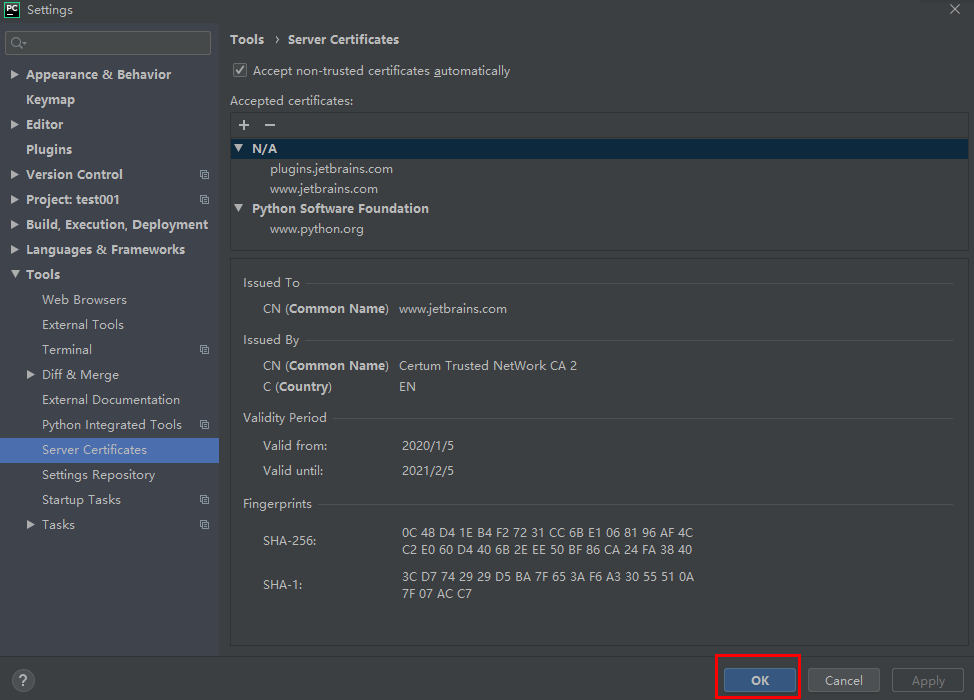974x700 pixels.
Task: Select Server Certificates in sidebar
Action: [x=109, y=450]
